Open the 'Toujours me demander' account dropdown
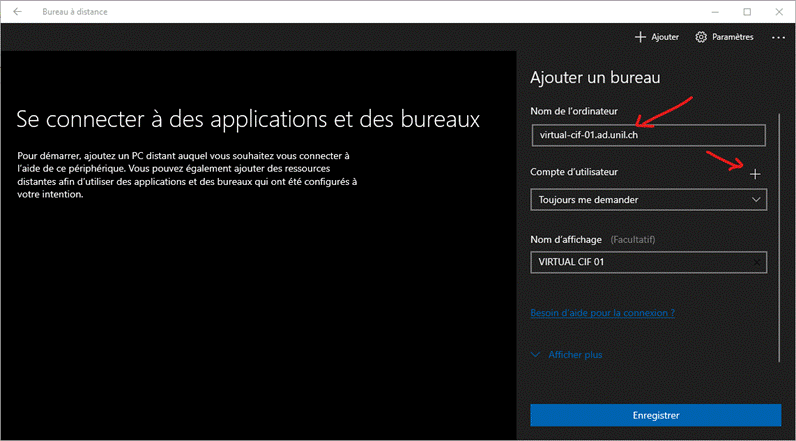This screenshot has height=441, width=796. (x=640, y=200)
